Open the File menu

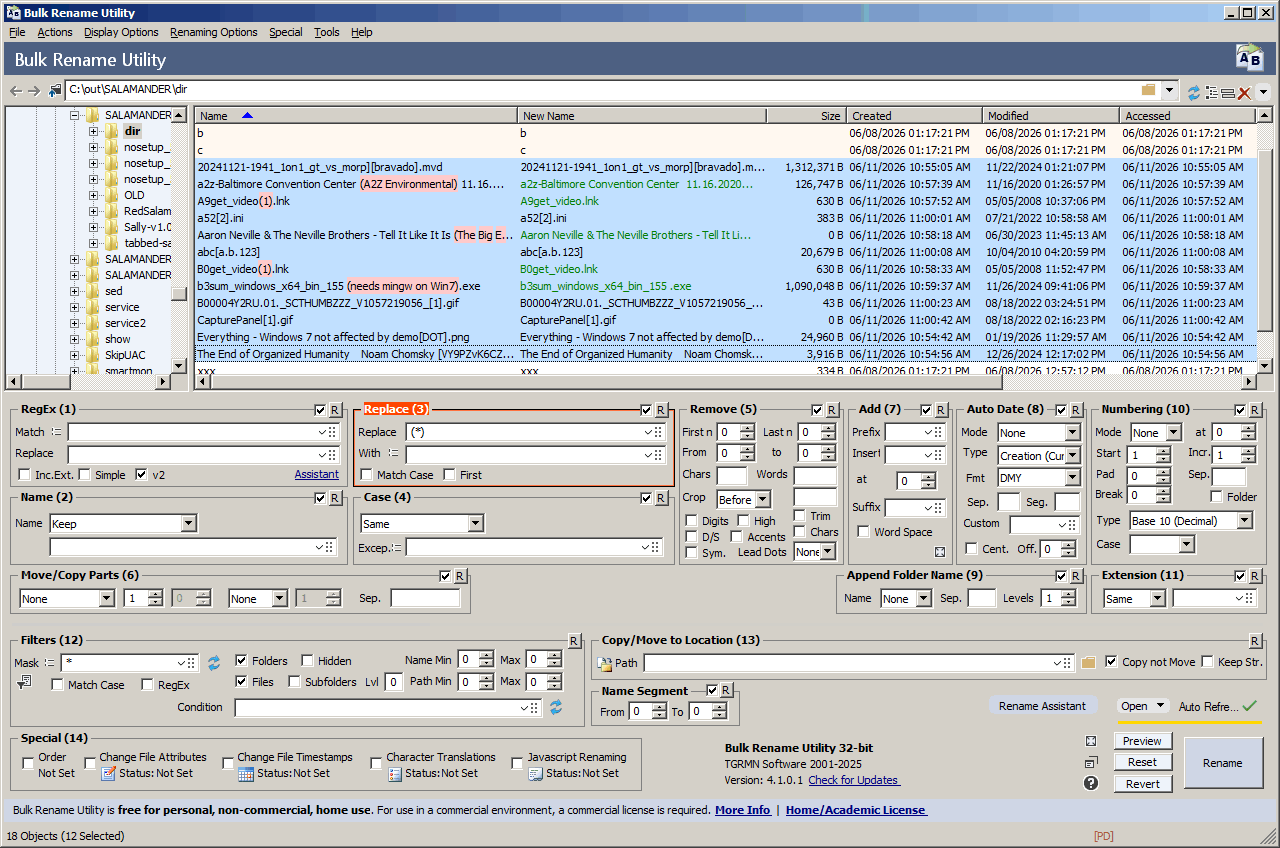17,32
